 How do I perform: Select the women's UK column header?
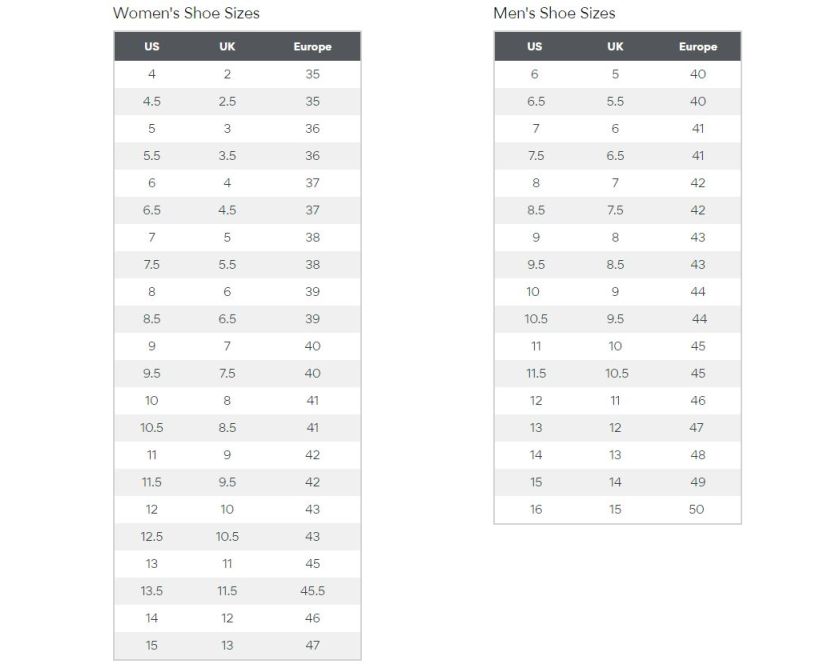click(x=227, y=47)
